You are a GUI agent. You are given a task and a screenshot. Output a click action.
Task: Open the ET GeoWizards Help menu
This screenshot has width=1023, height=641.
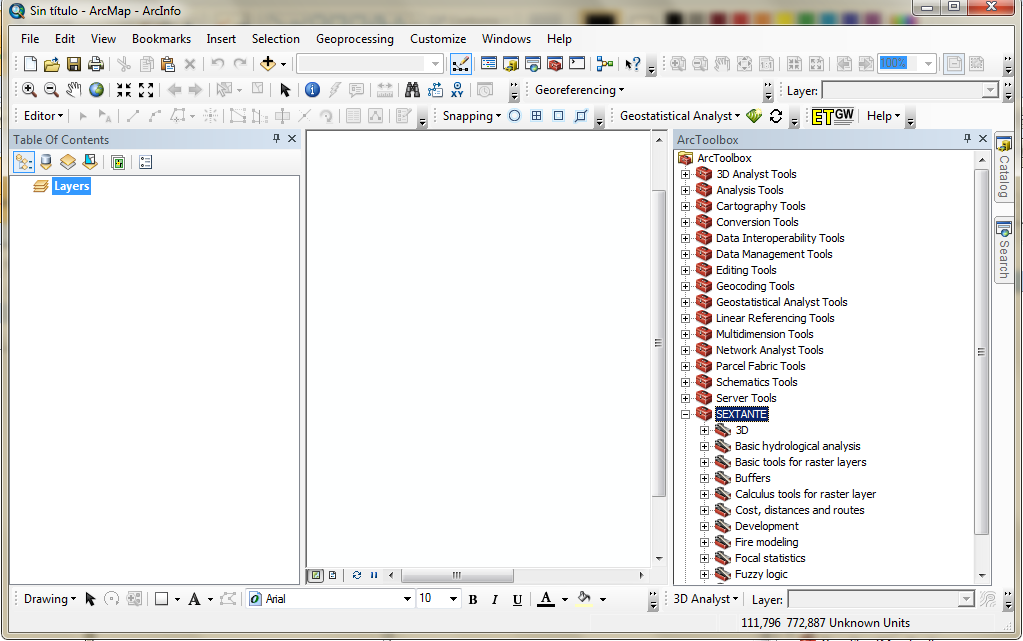[883, 116]
